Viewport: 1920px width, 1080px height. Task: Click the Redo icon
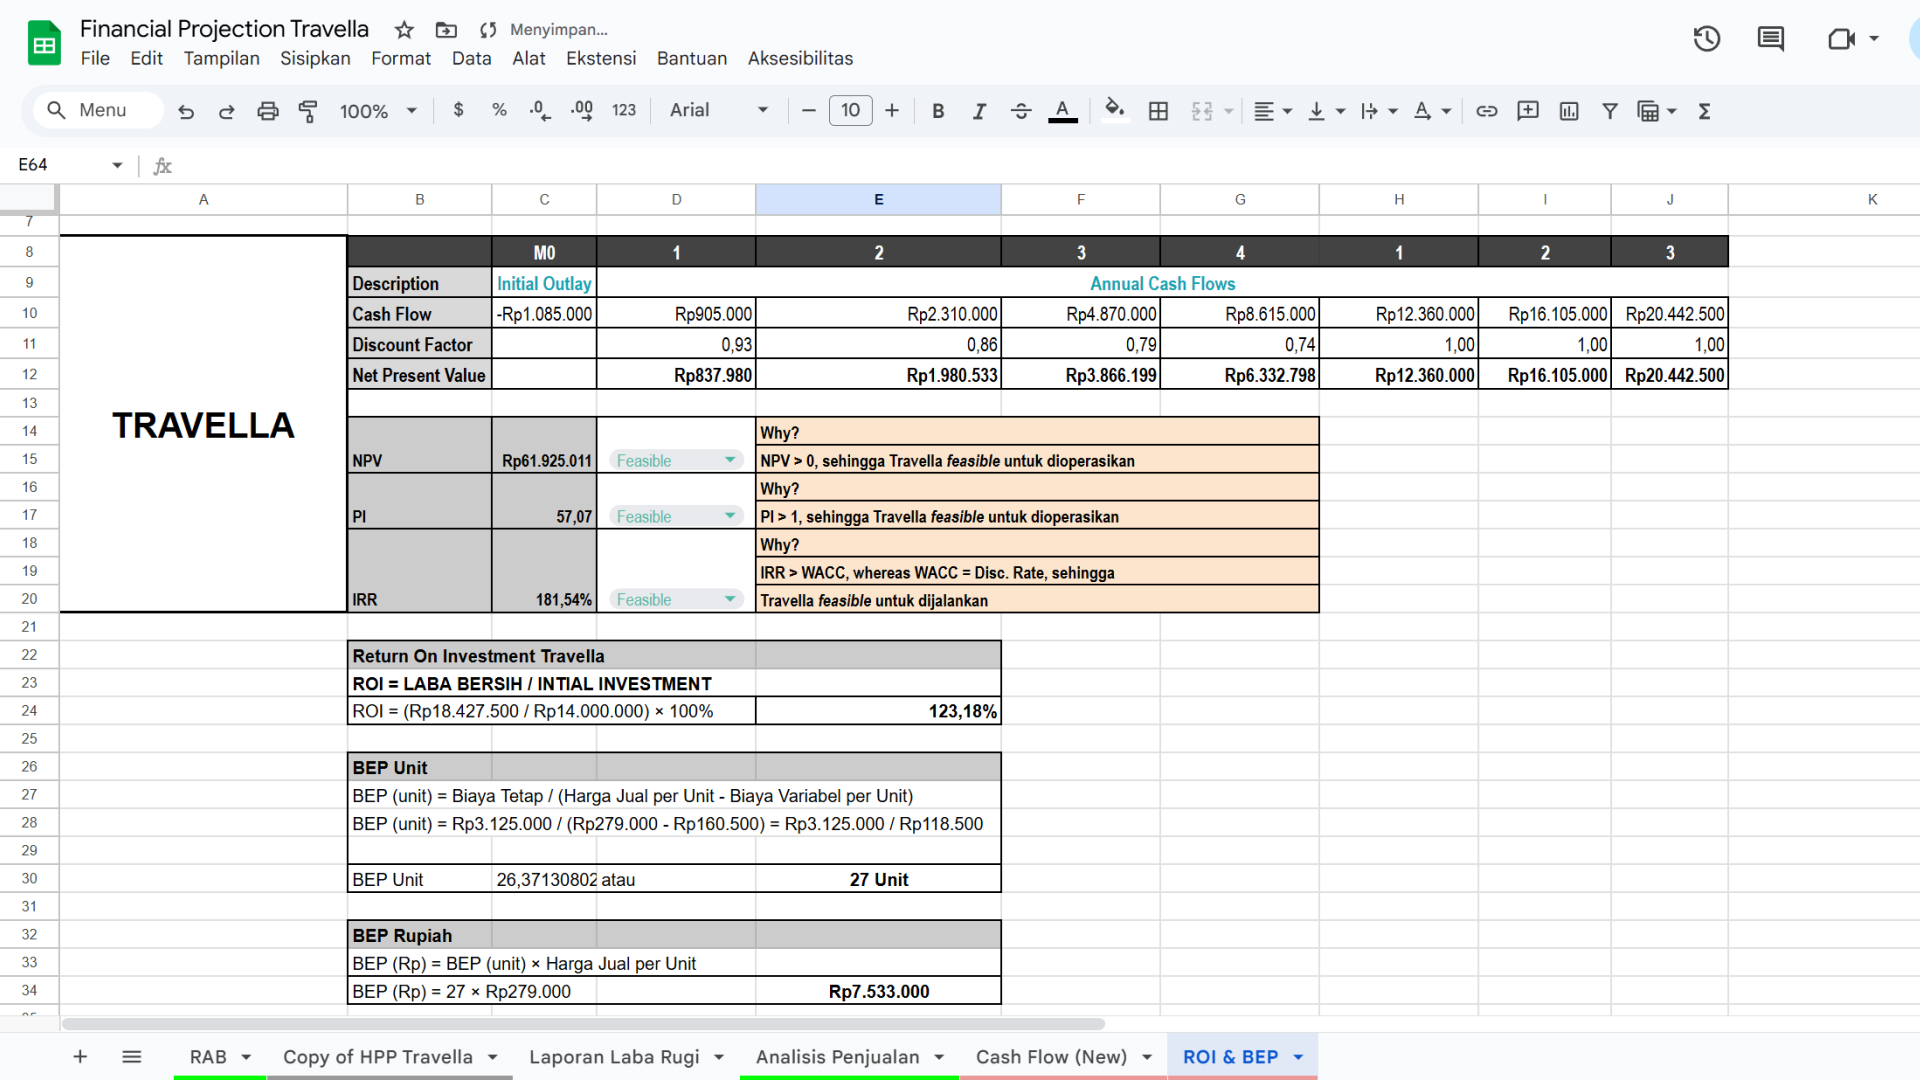coord(227,111)
